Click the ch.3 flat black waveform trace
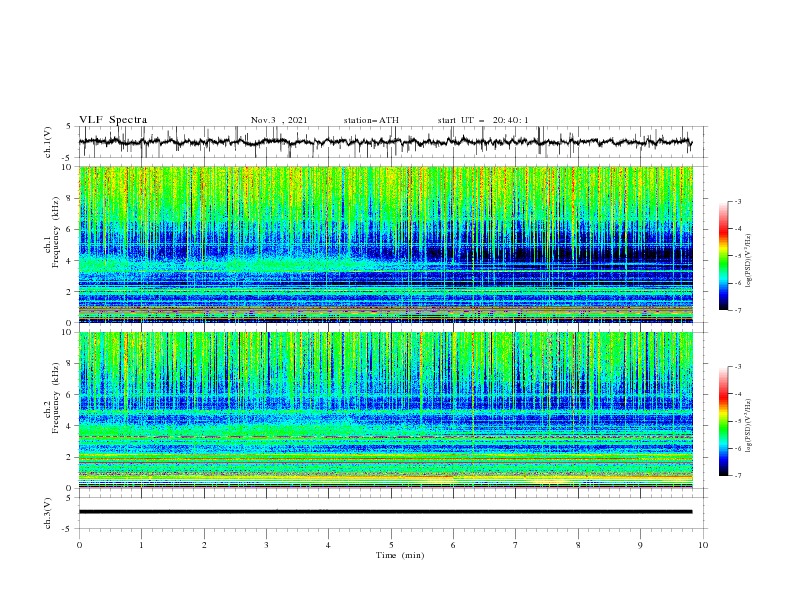This screenshot has height=612, width=792. pyautogui.click(x=385, y=512)
